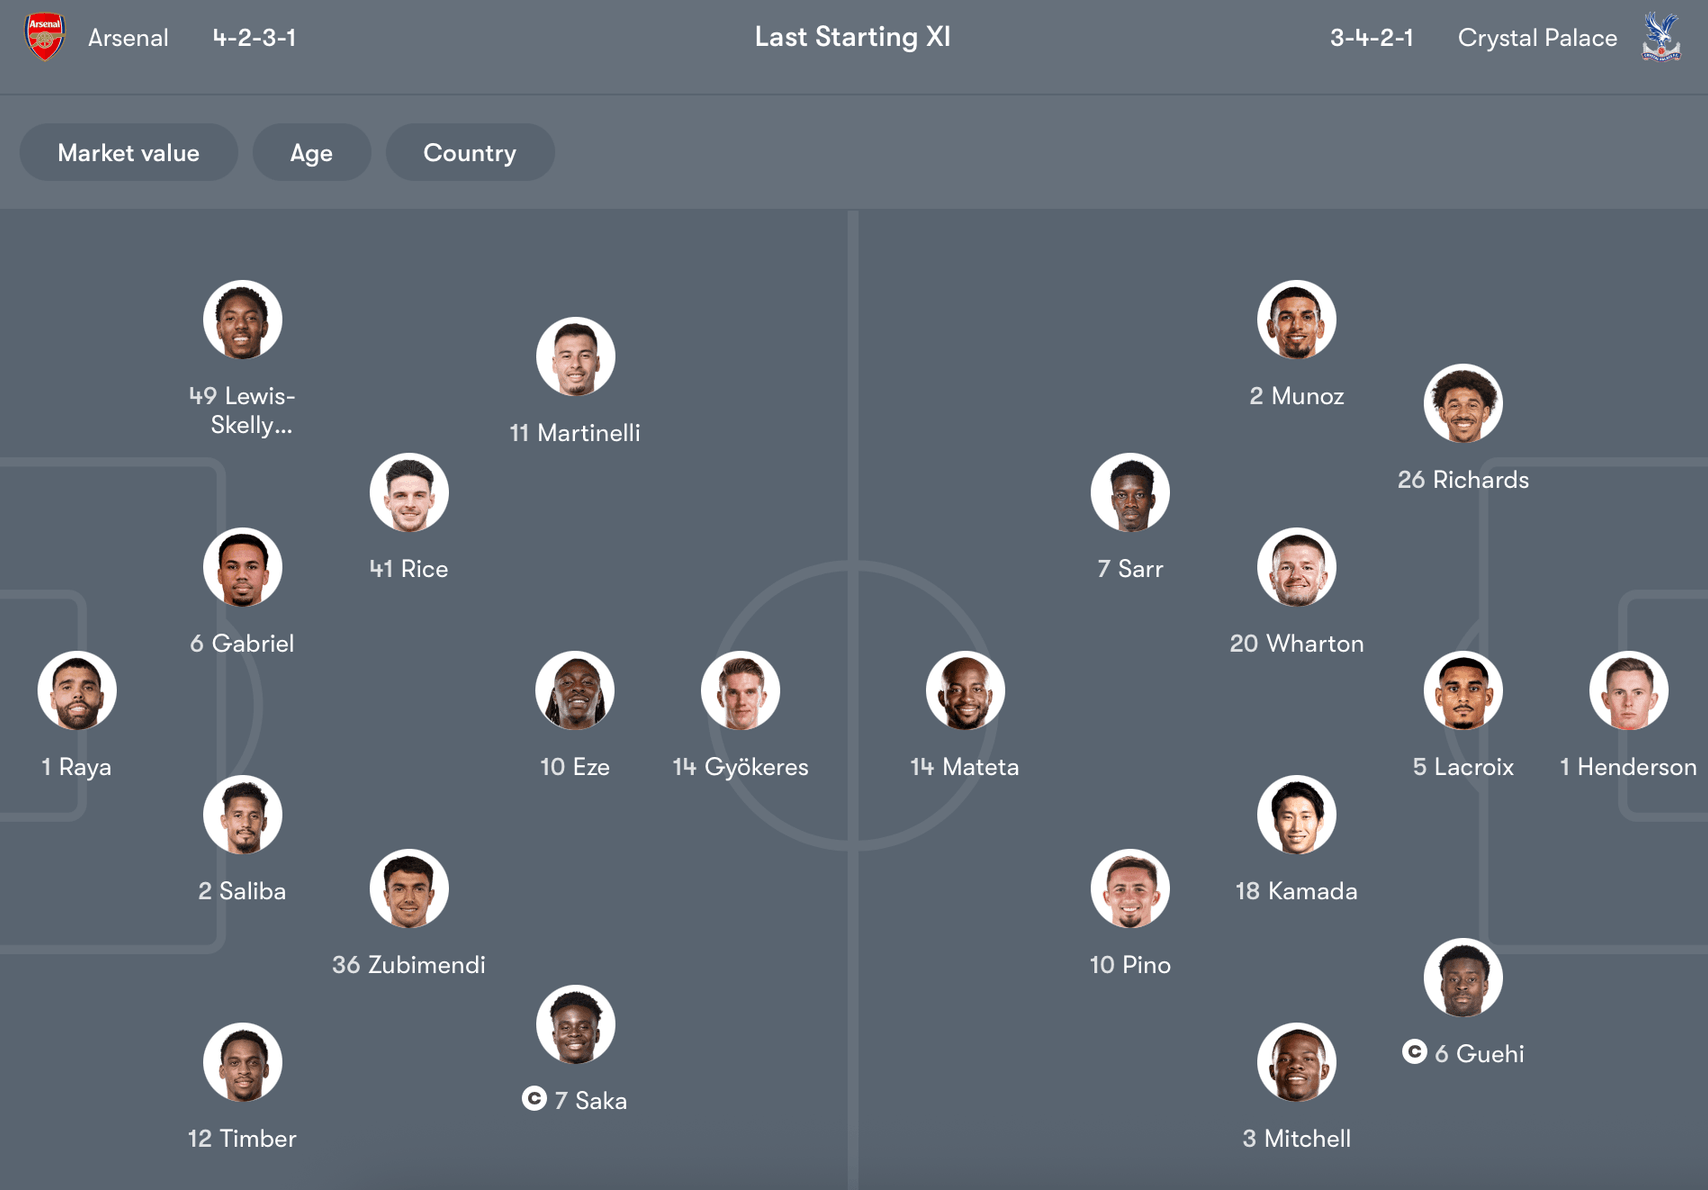Screen dimensions: 1708x1190
Task: Select Wharton's player avatar
Action: coord(1296,567)
